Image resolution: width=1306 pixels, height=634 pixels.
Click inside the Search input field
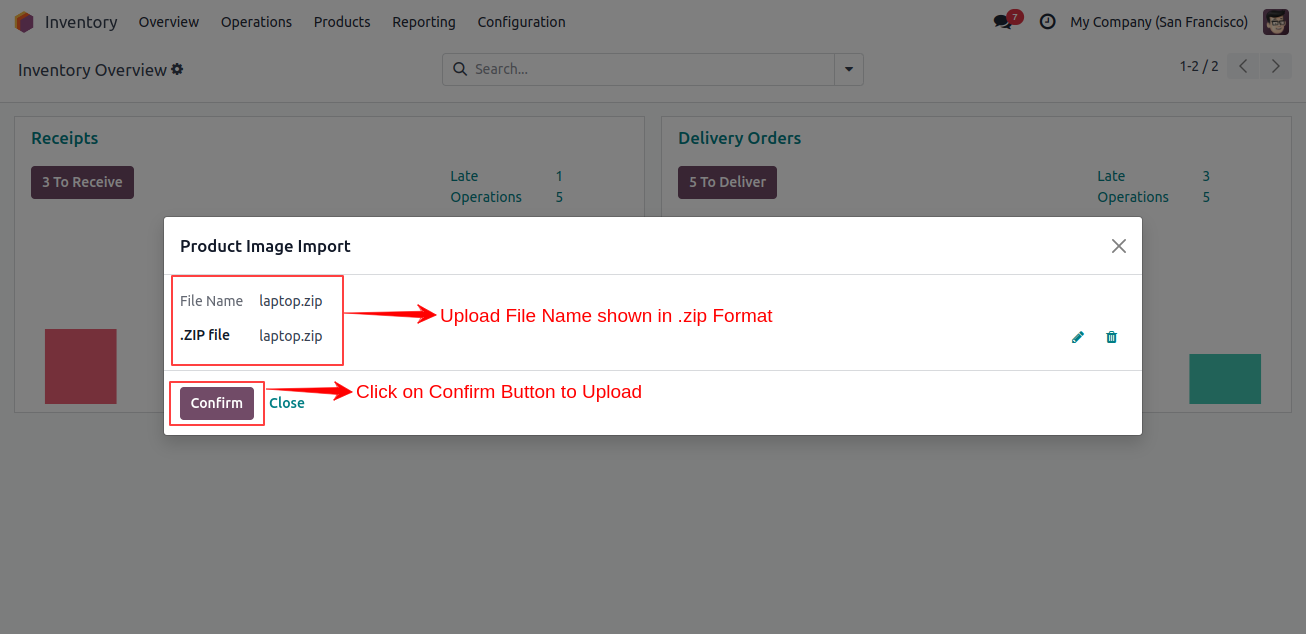pos(640,69)
